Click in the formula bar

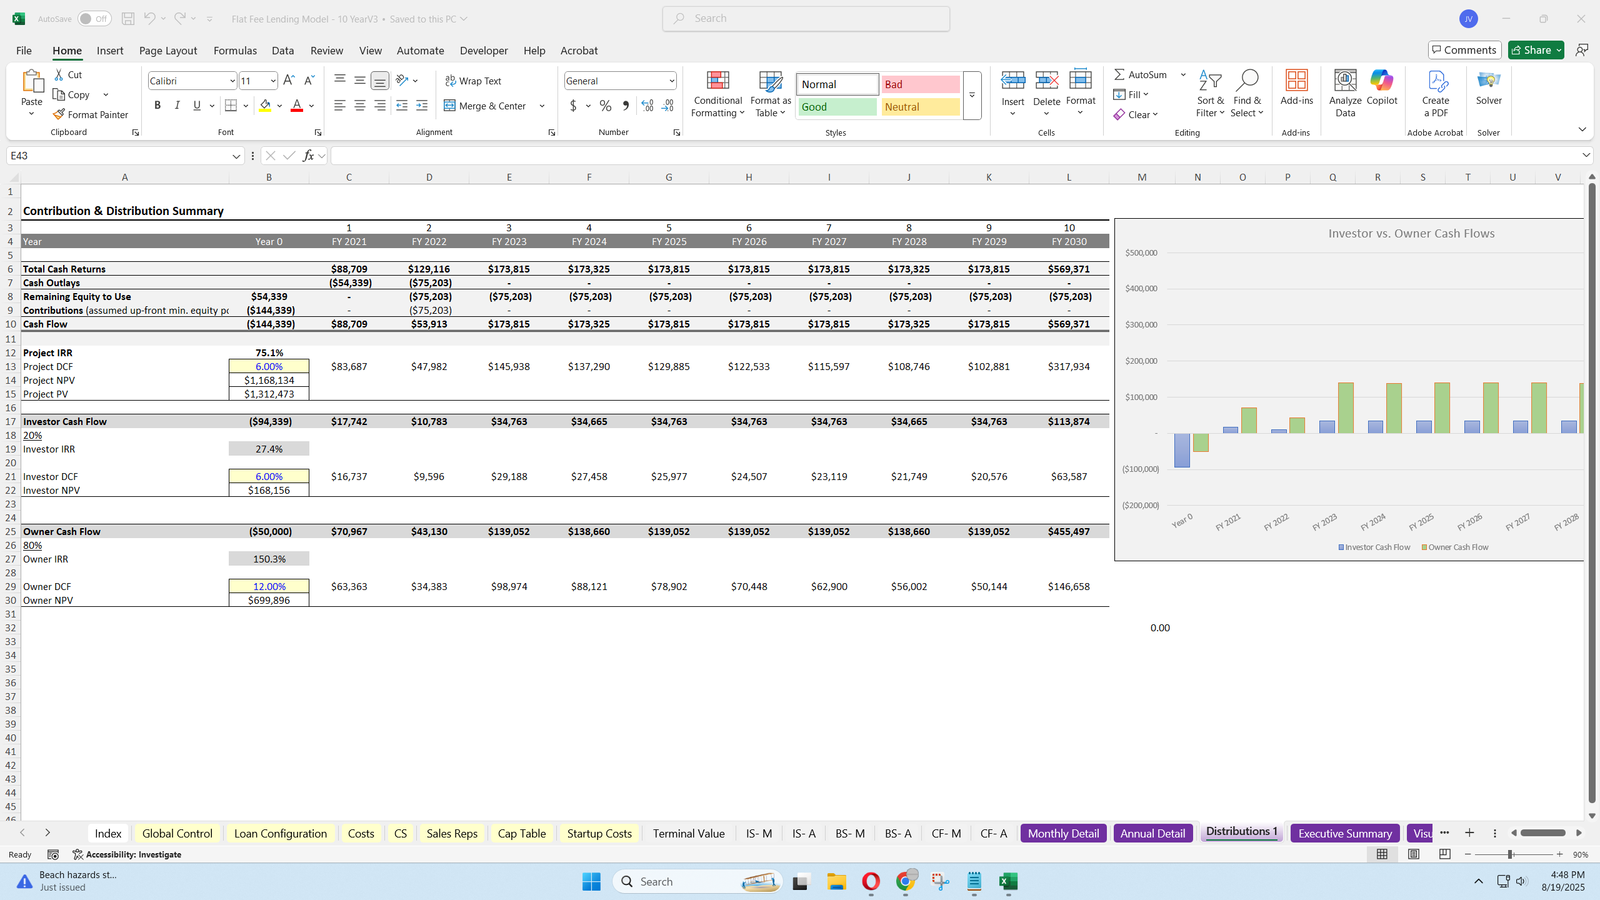(x=950, y=156)
